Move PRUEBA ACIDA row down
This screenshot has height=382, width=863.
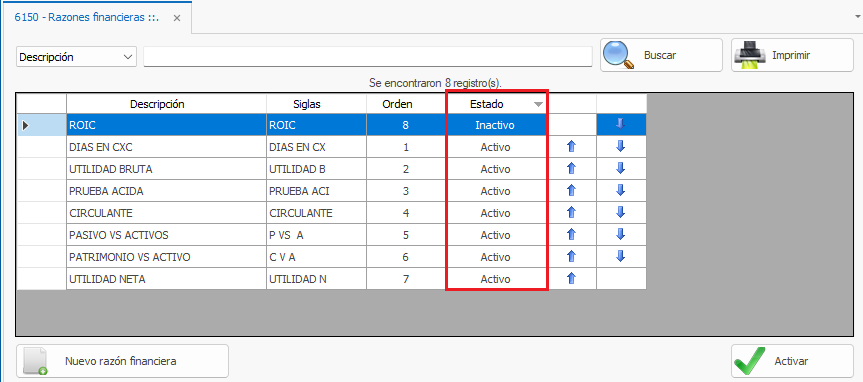coord(621,191)
